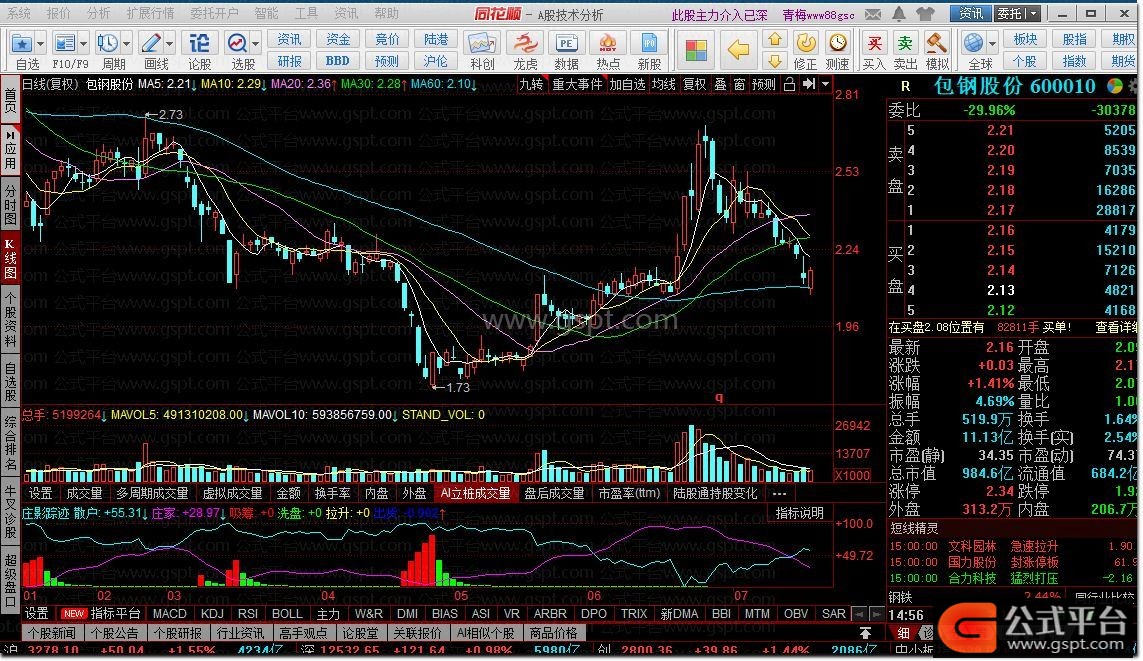1143x661 pixels.
Task: Click the four-color grid layout icon
Action: pos(696,50)
